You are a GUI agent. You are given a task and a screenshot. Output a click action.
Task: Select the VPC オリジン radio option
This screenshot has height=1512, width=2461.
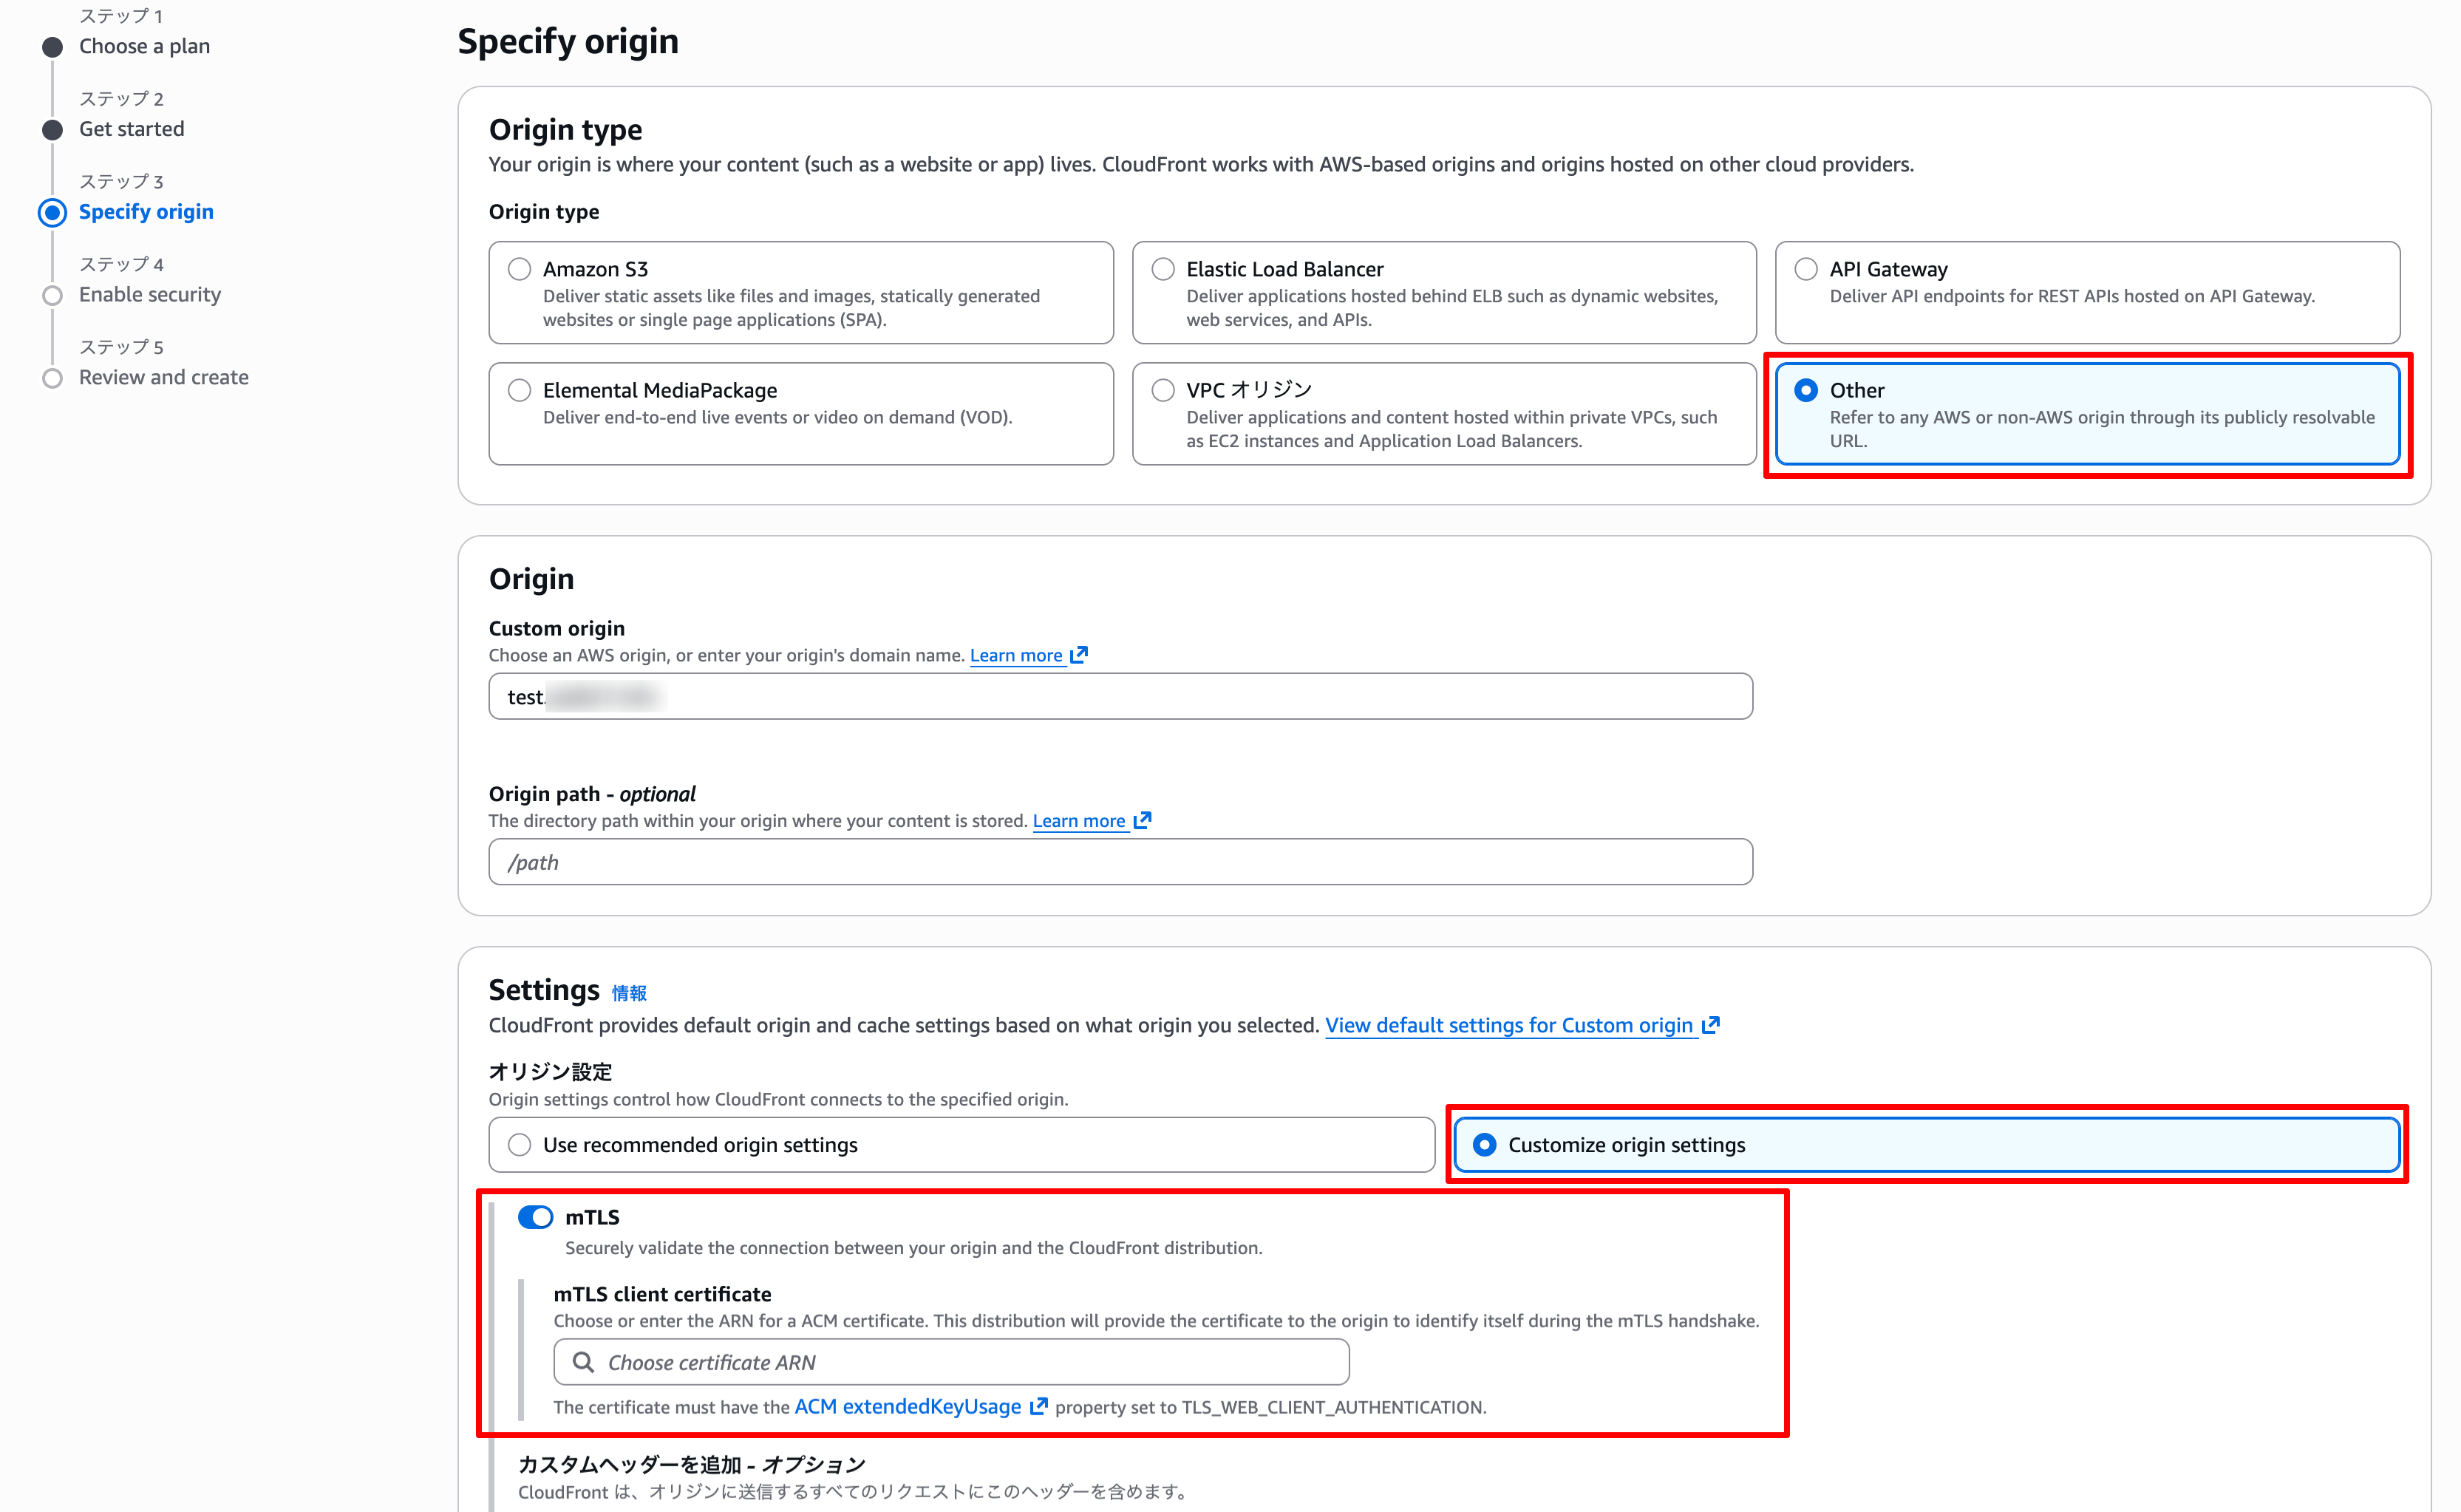[1162, 390]
